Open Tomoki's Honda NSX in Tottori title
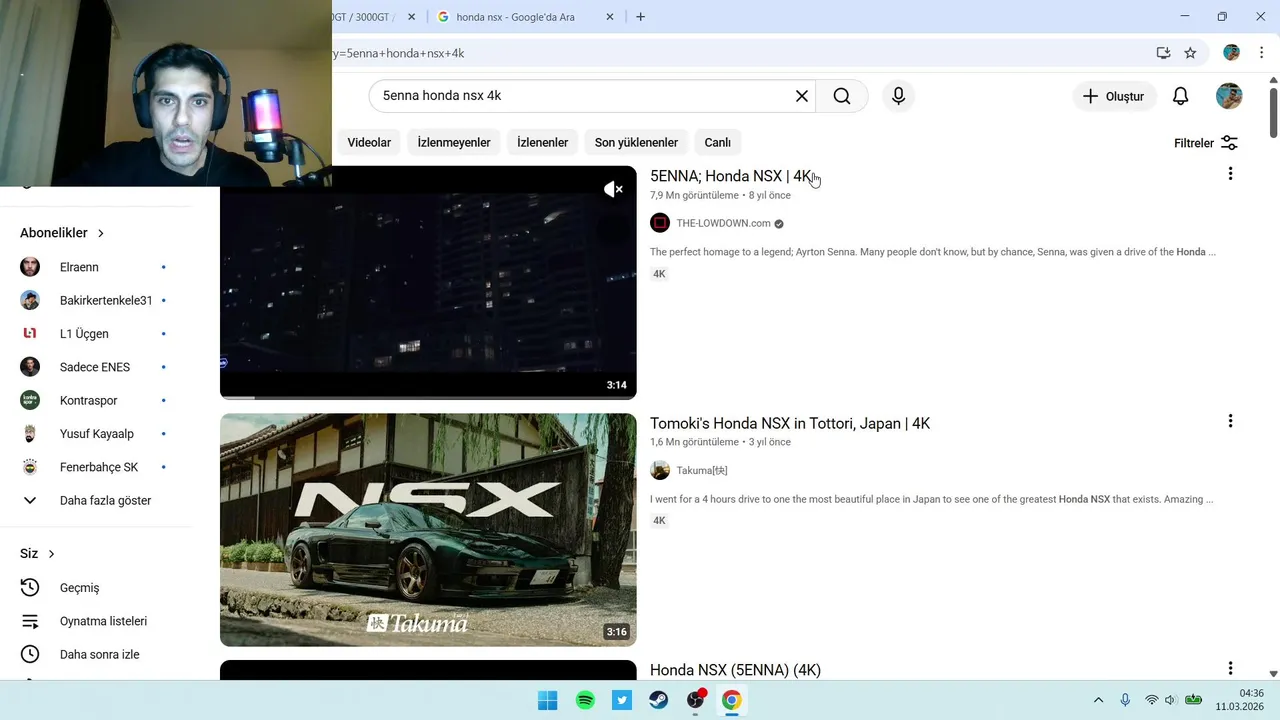This screenshot has width=1280, height=720. (x=790, y=423)
